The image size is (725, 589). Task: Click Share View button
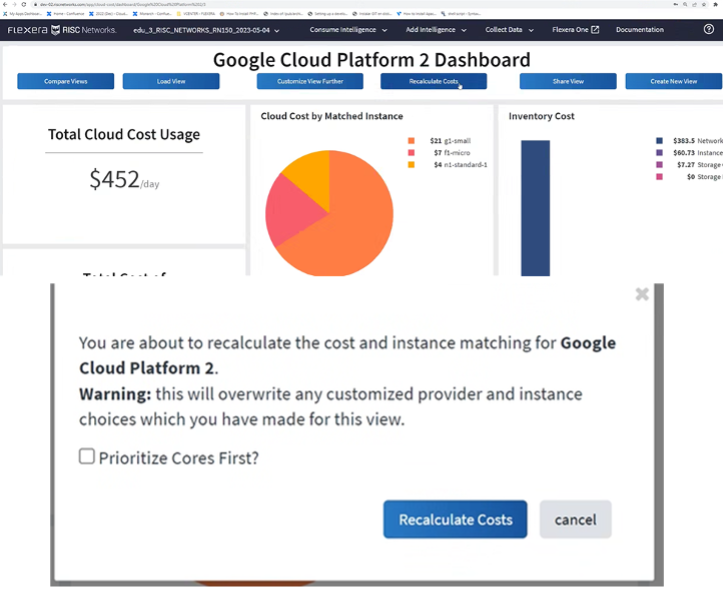568,81
